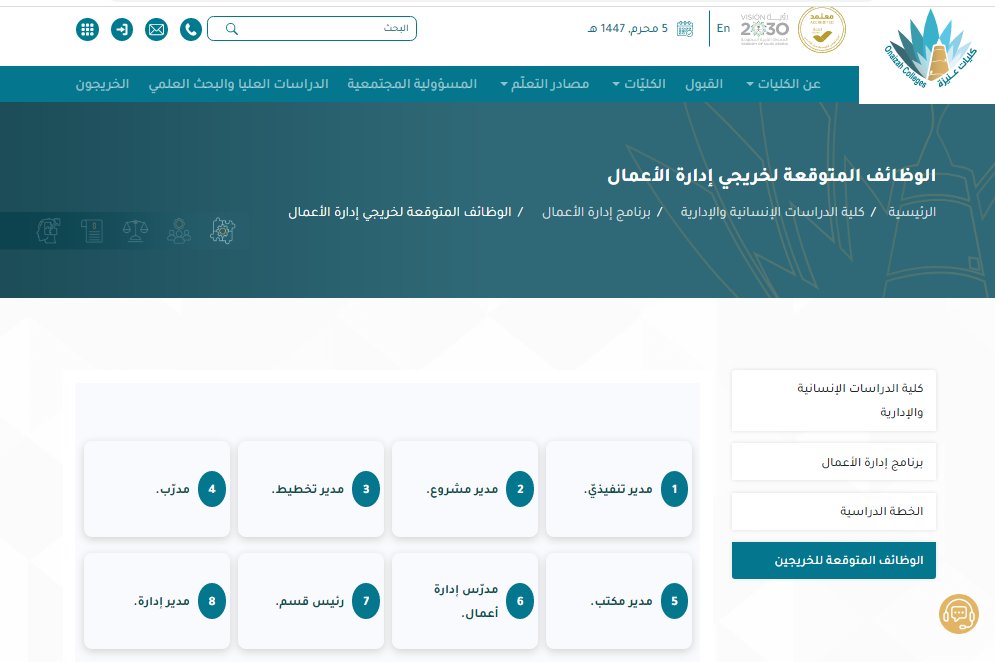Screen dimensions: 995x662
Task: Open the القبول menu item
Action: pyautogui.click(x=703, y=84)
